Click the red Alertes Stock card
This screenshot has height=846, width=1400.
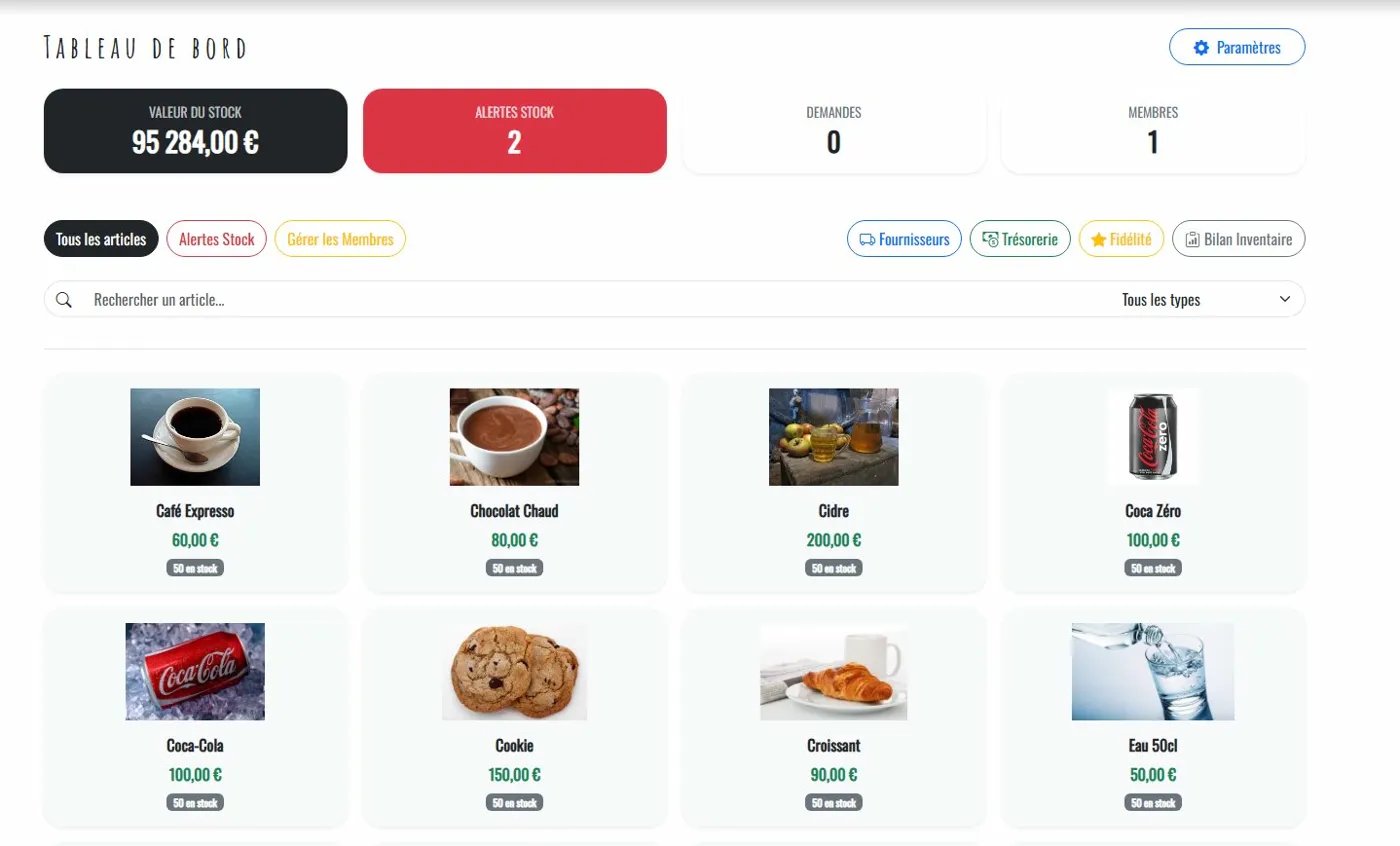point(514,131)
